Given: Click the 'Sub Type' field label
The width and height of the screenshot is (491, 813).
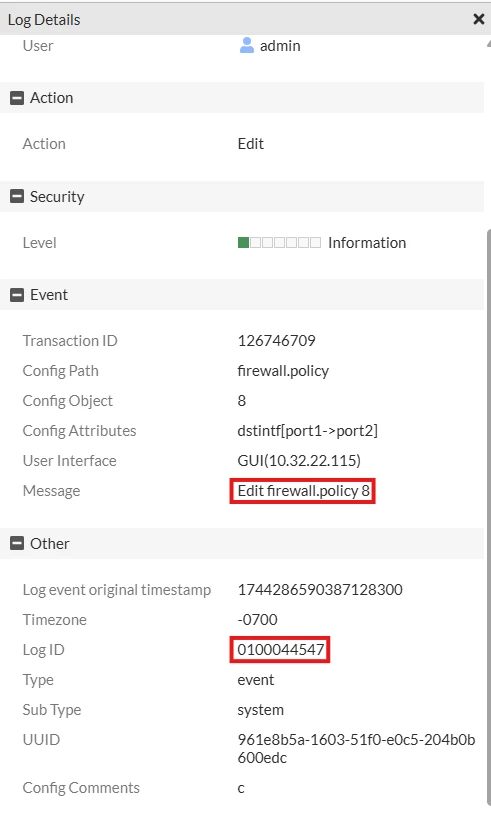Looking at the screenshot, I should [52, 710].
